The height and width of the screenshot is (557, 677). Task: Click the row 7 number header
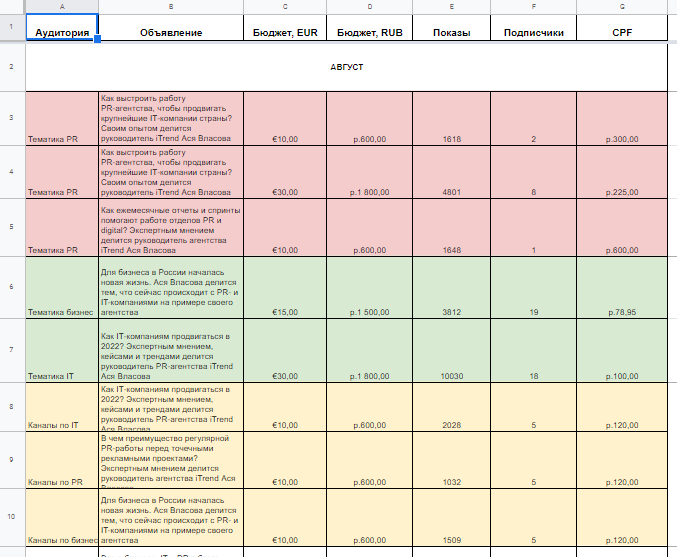coord(12,351)
